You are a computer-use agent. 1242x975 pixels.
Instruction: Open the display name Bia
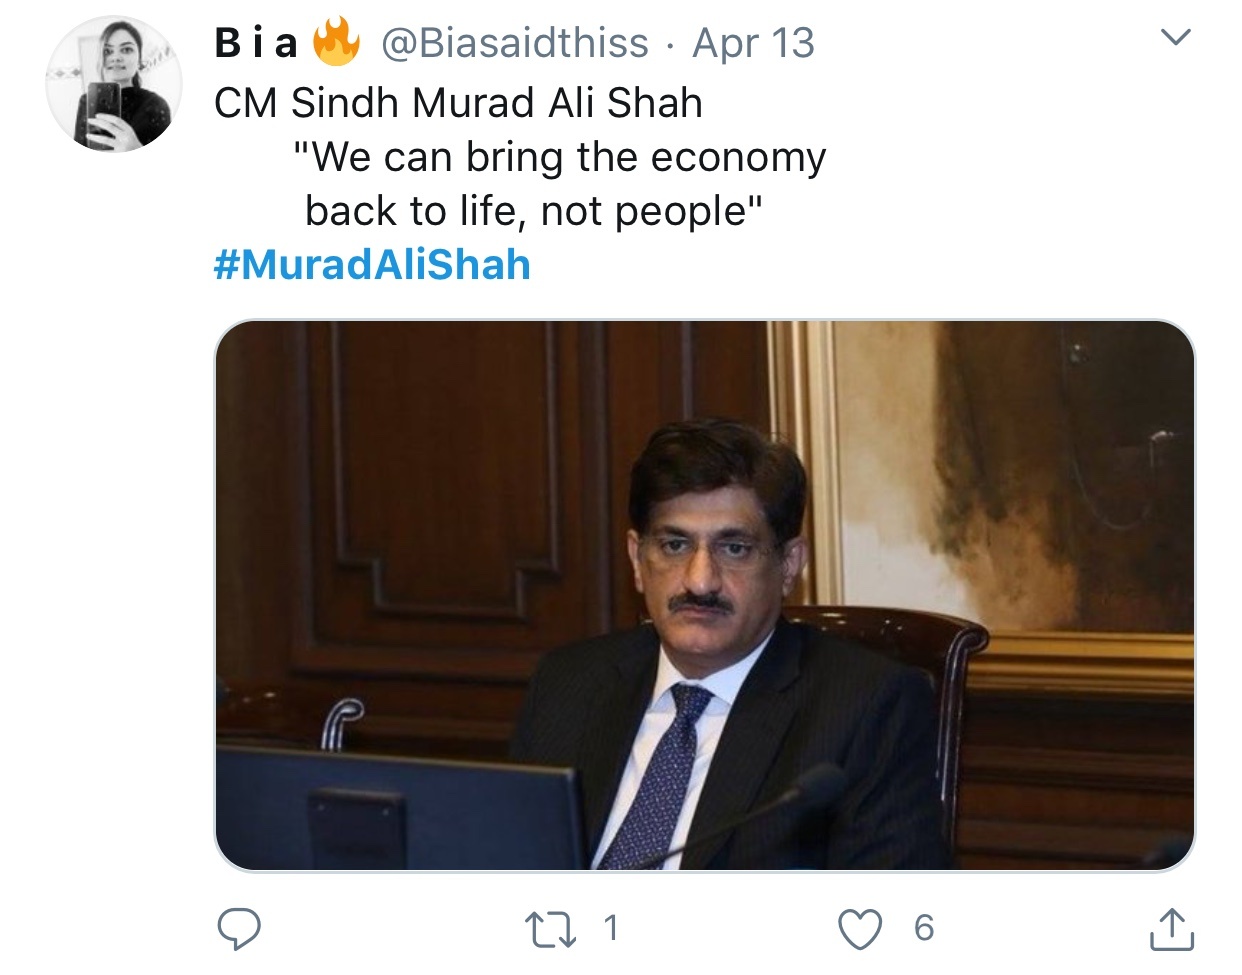coord(256,43)
